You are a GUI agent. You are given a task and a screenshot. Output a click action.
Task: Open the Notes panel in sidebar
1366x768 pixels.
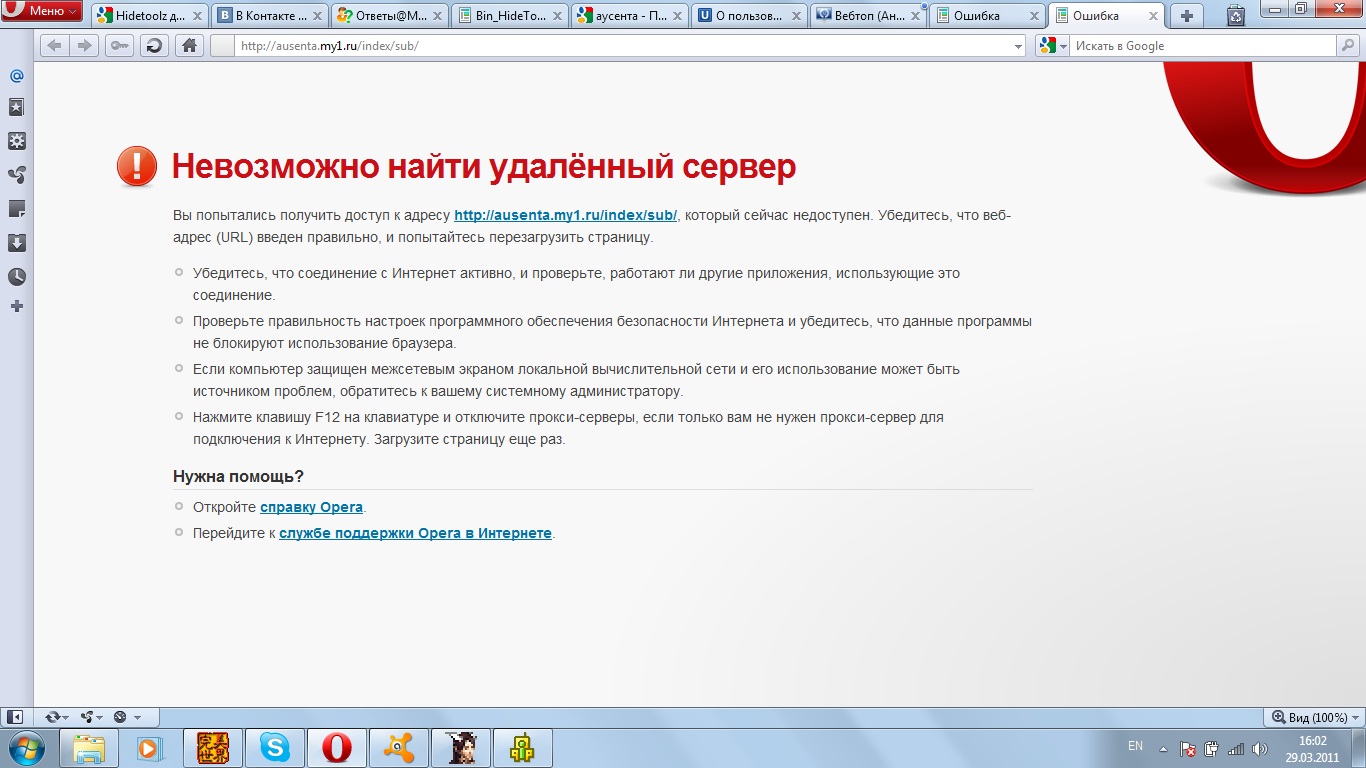[x=16, y=209]
